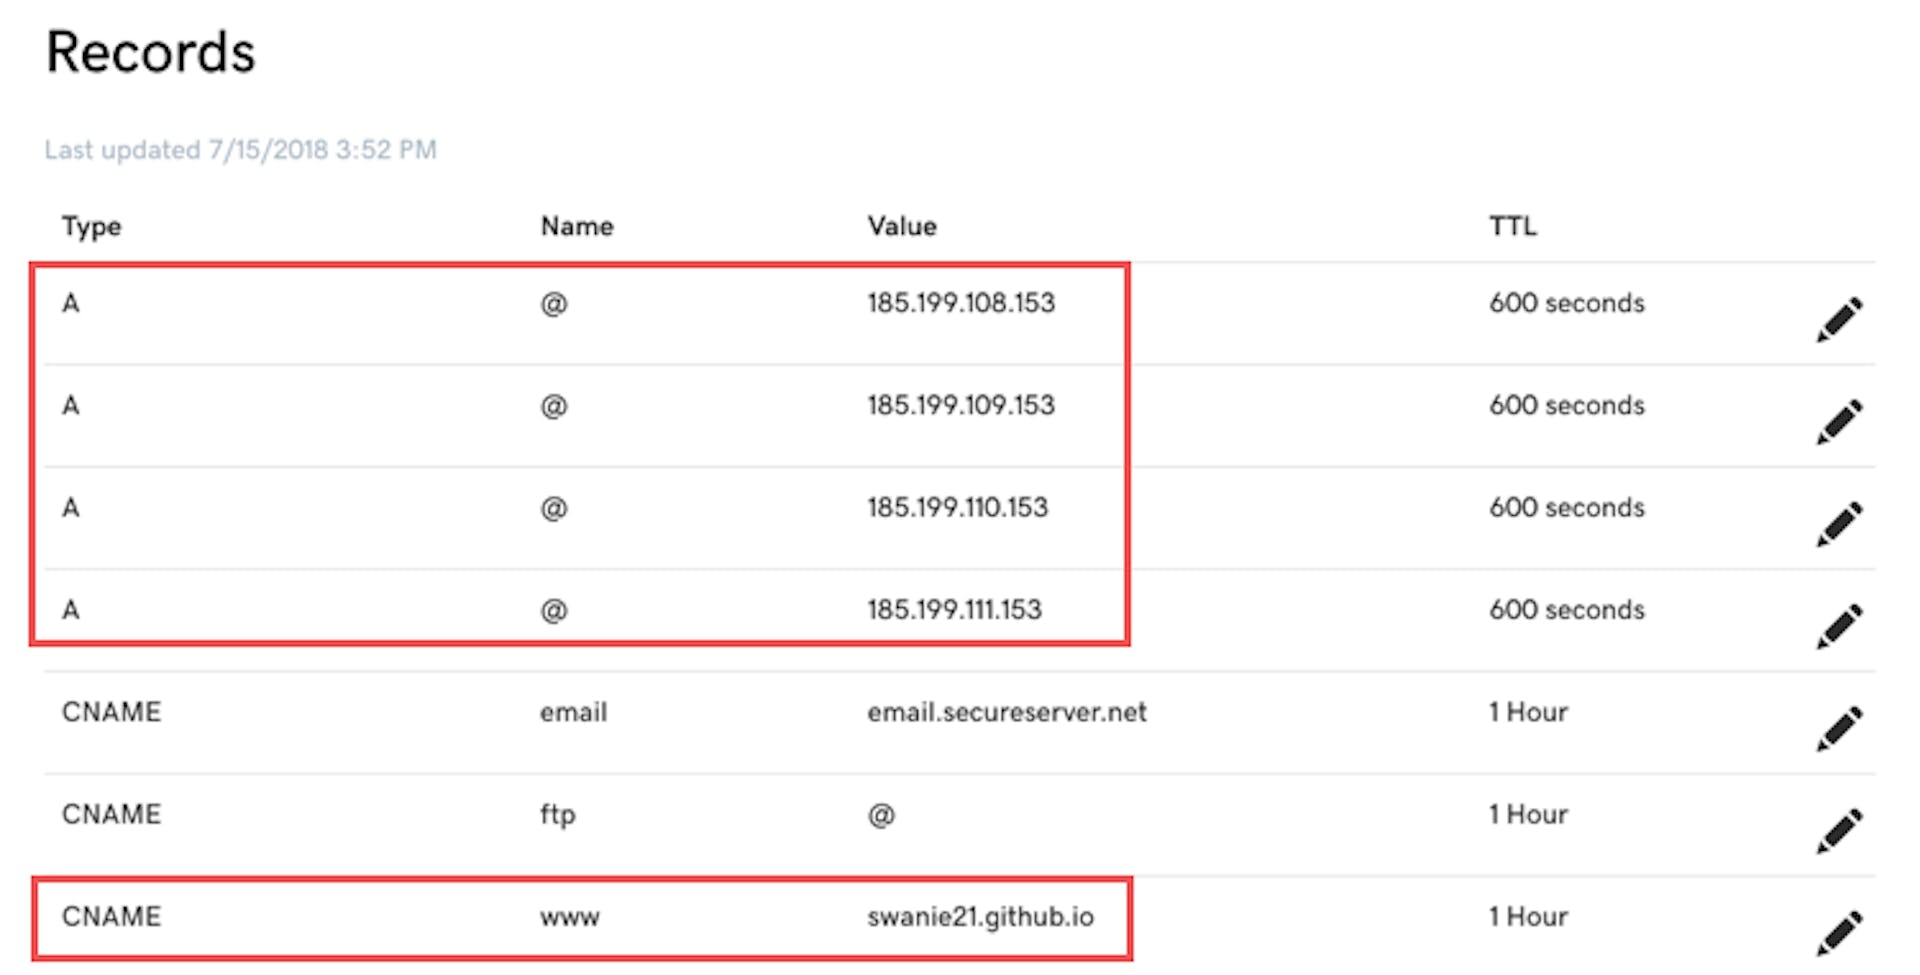Edit the A record for 185.199.108.153
Viewport: 1920px width, 975px height.
coord(1839,319)
